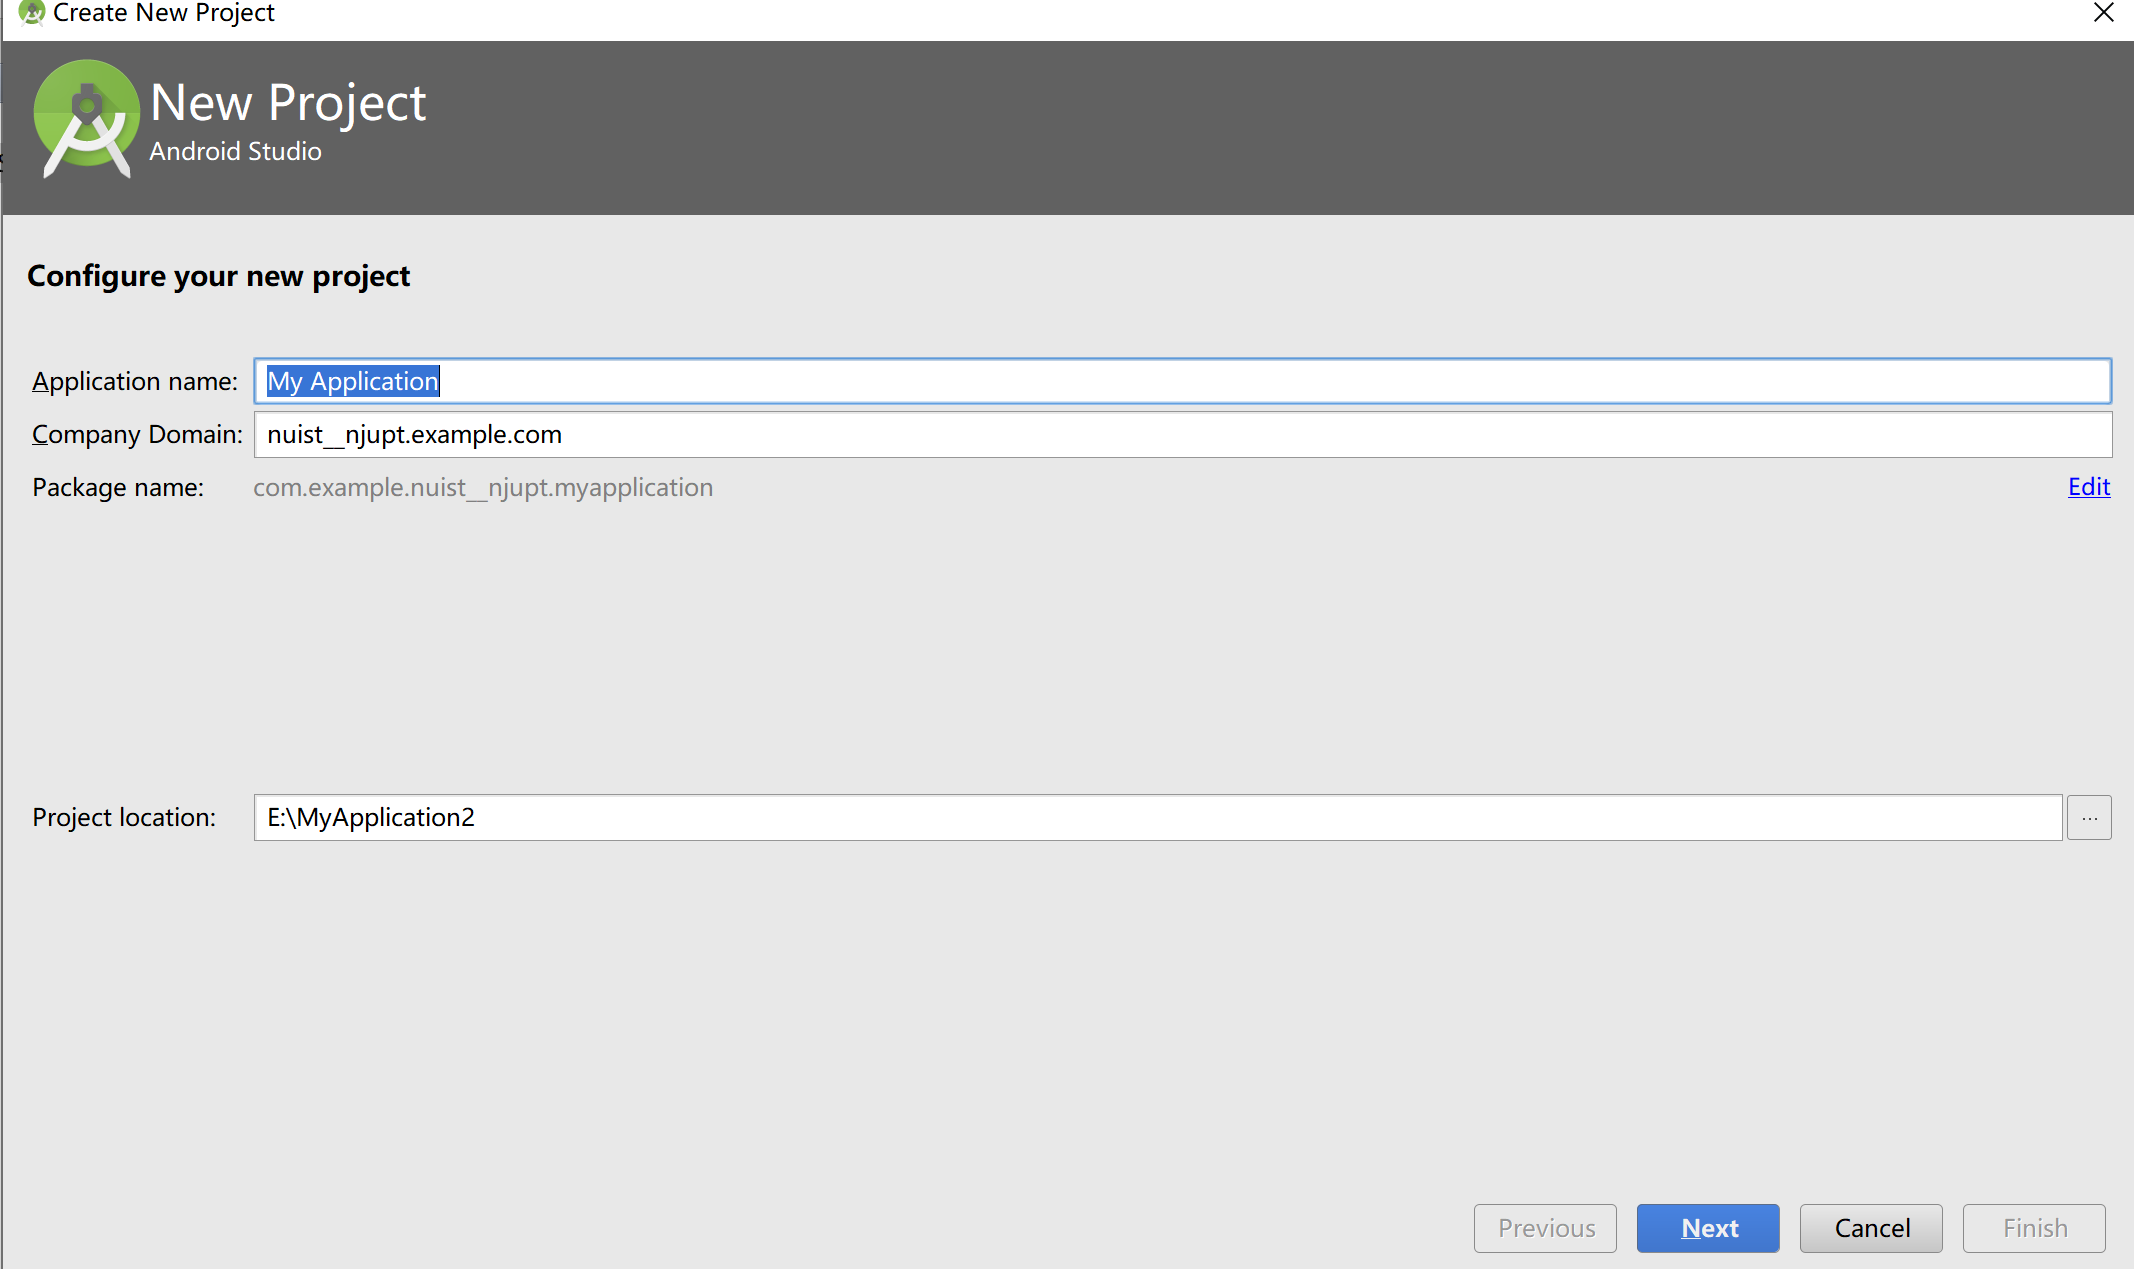Click the Finish button

point(2034,1228)
